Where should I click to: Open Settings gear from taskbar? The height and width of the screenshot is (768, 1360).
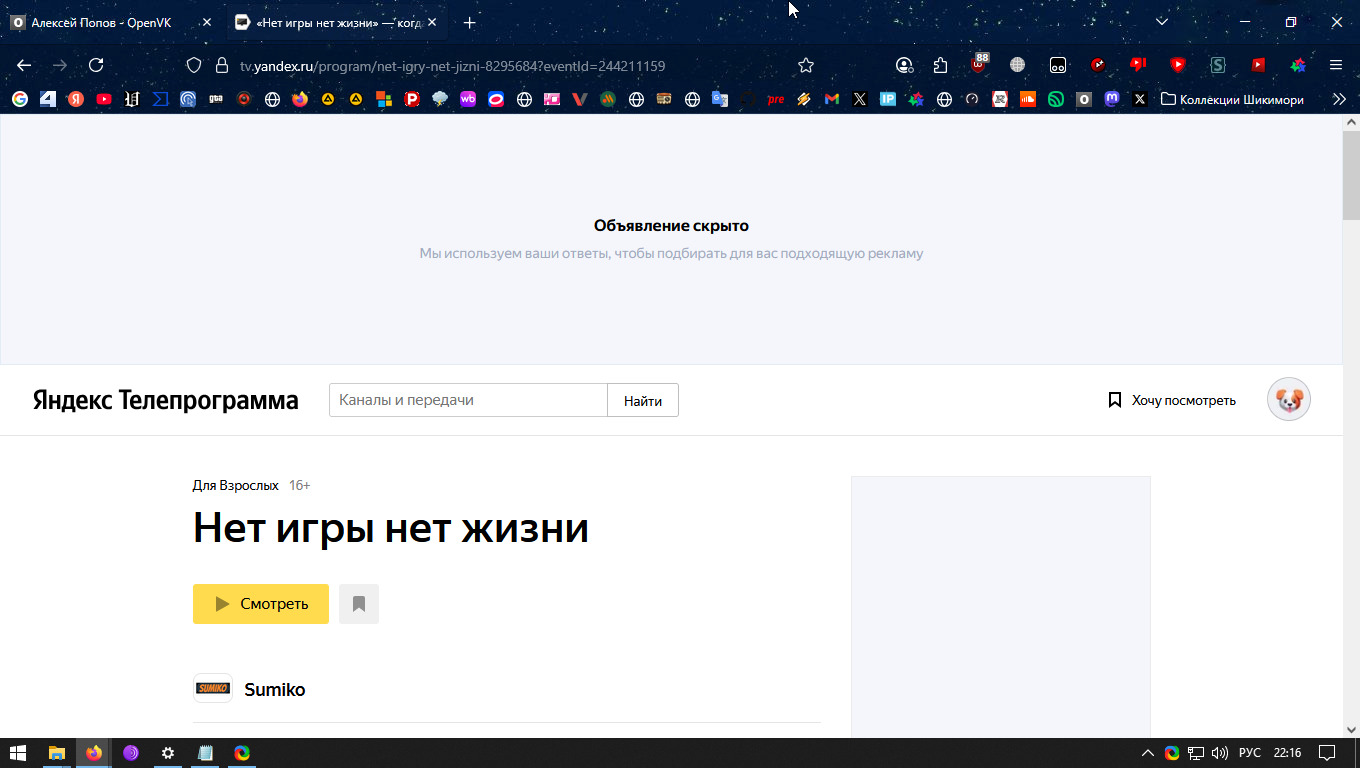(x=168, y=753)
